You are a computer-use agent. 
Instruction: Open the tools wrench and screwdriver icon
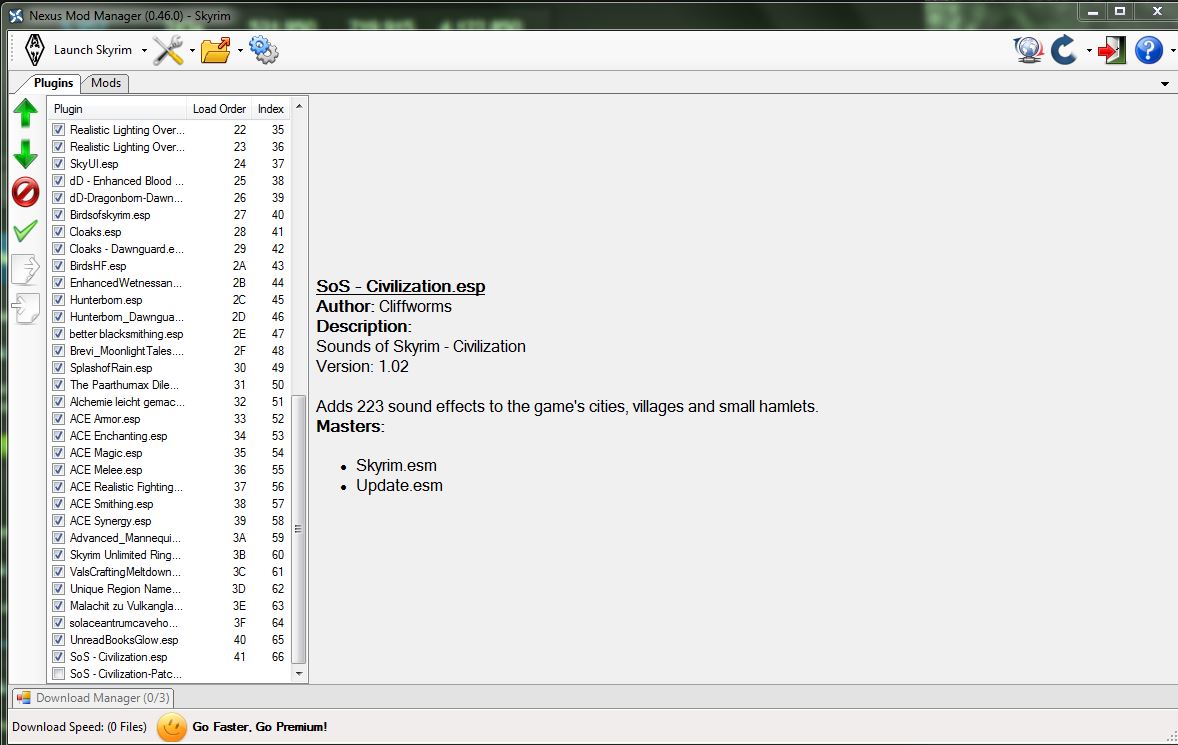[167, 50]
